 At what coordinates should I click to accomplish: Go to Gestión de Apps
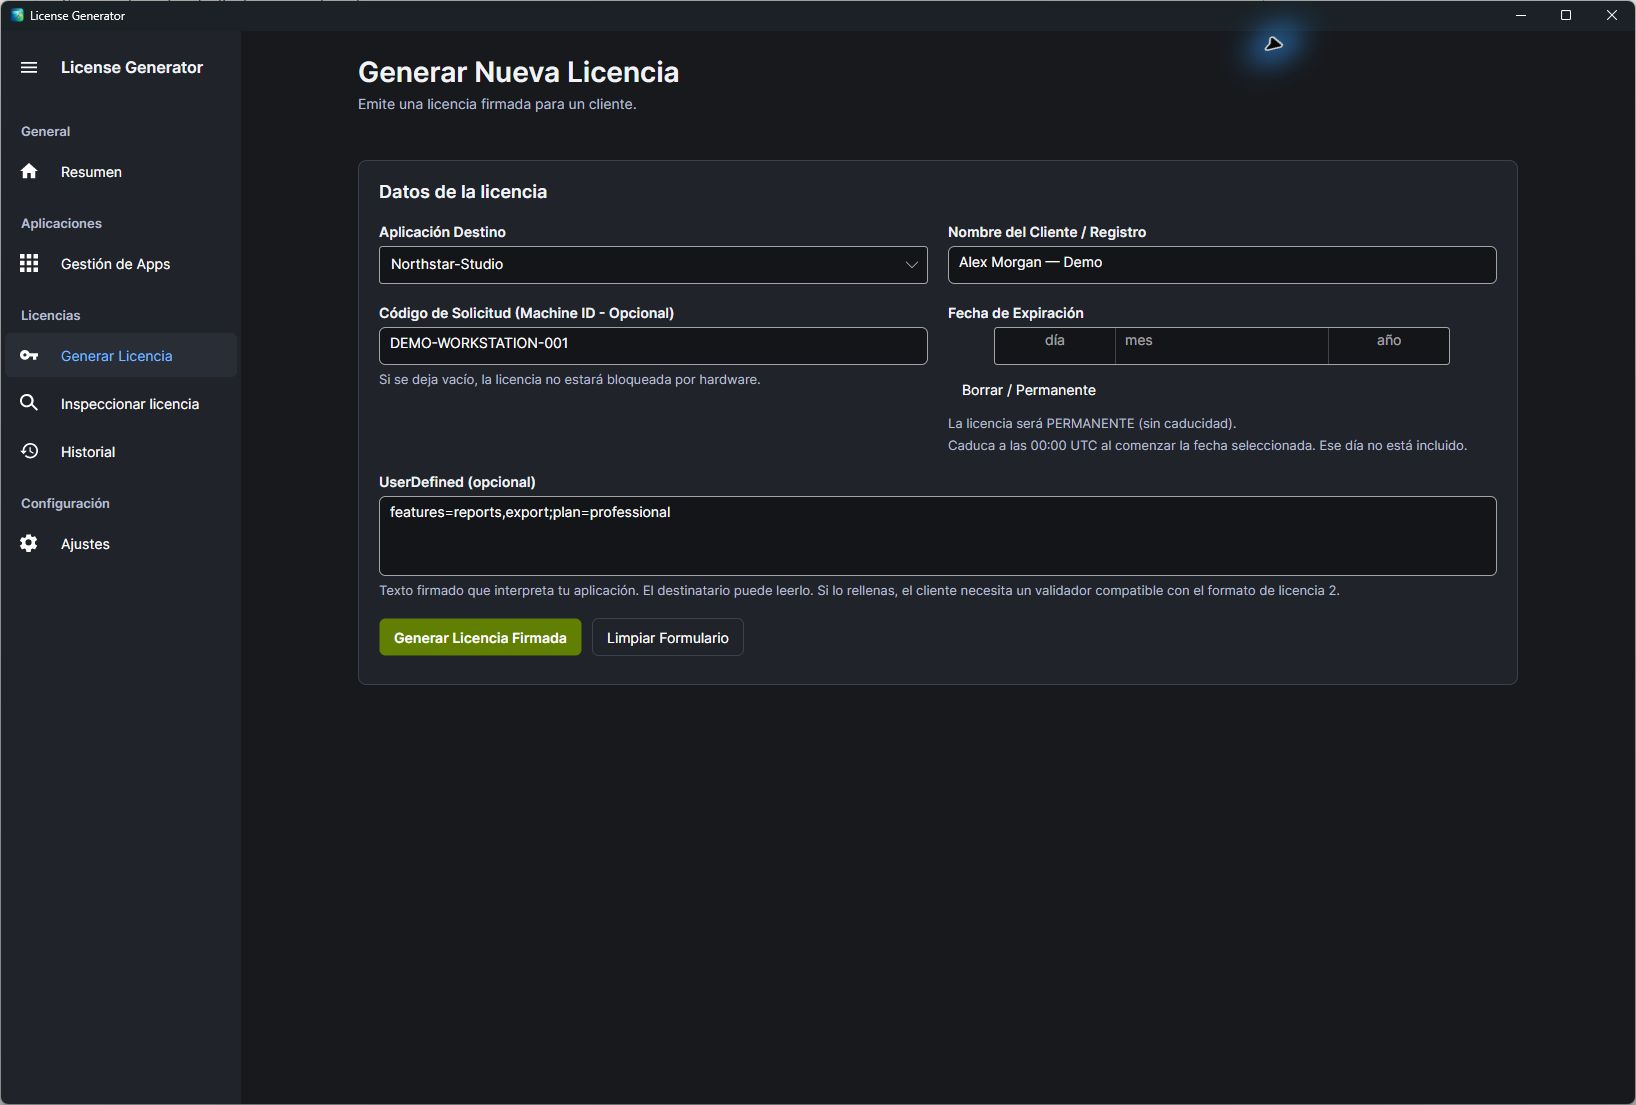coord(121,264)
